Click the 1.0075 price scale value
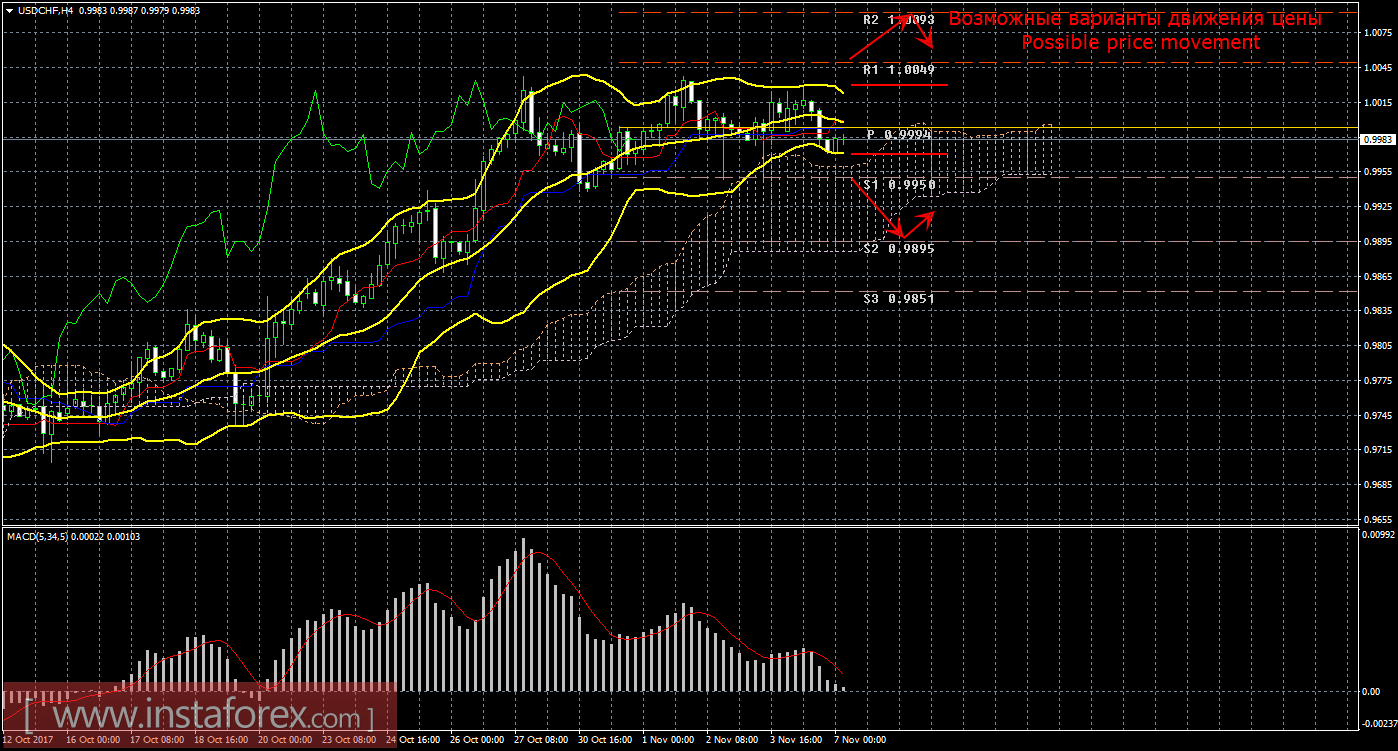This screenshot has height=751, width=1398. coord(1377,33)
